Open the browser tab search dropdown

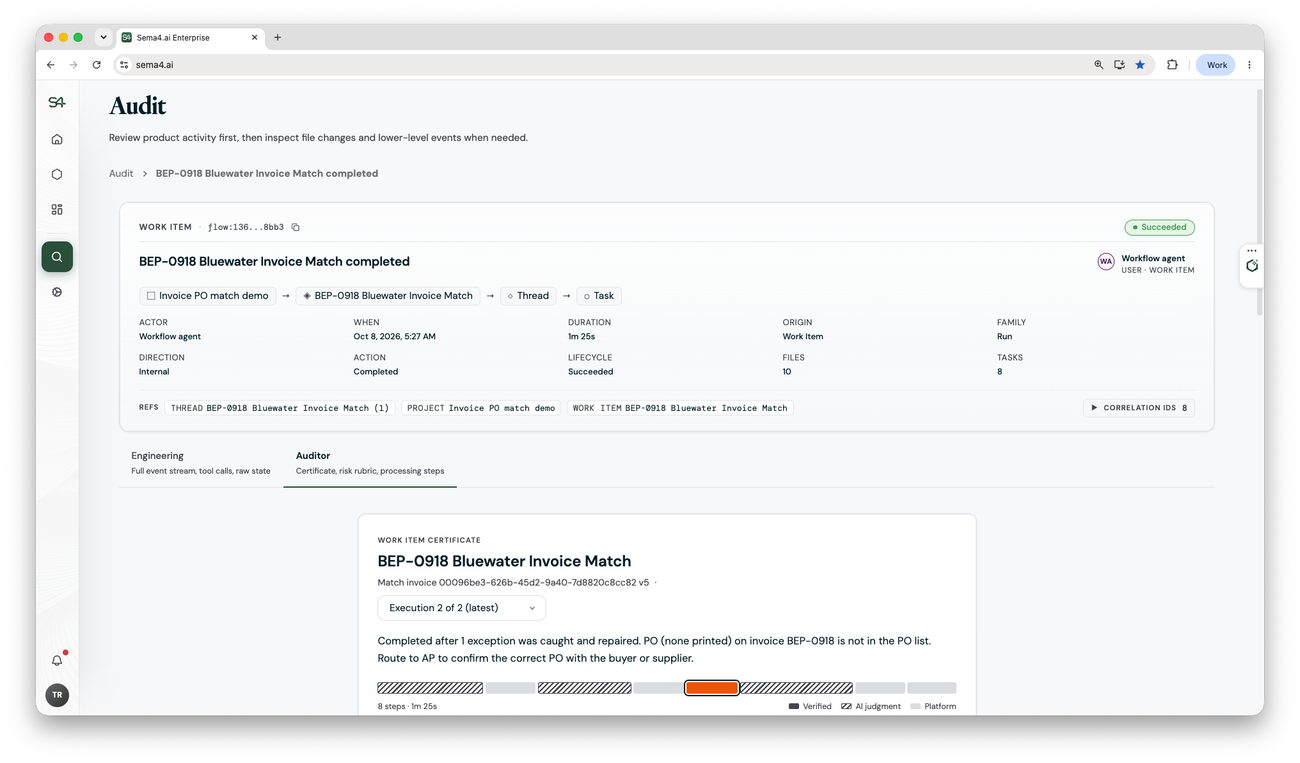pos(103,38)
